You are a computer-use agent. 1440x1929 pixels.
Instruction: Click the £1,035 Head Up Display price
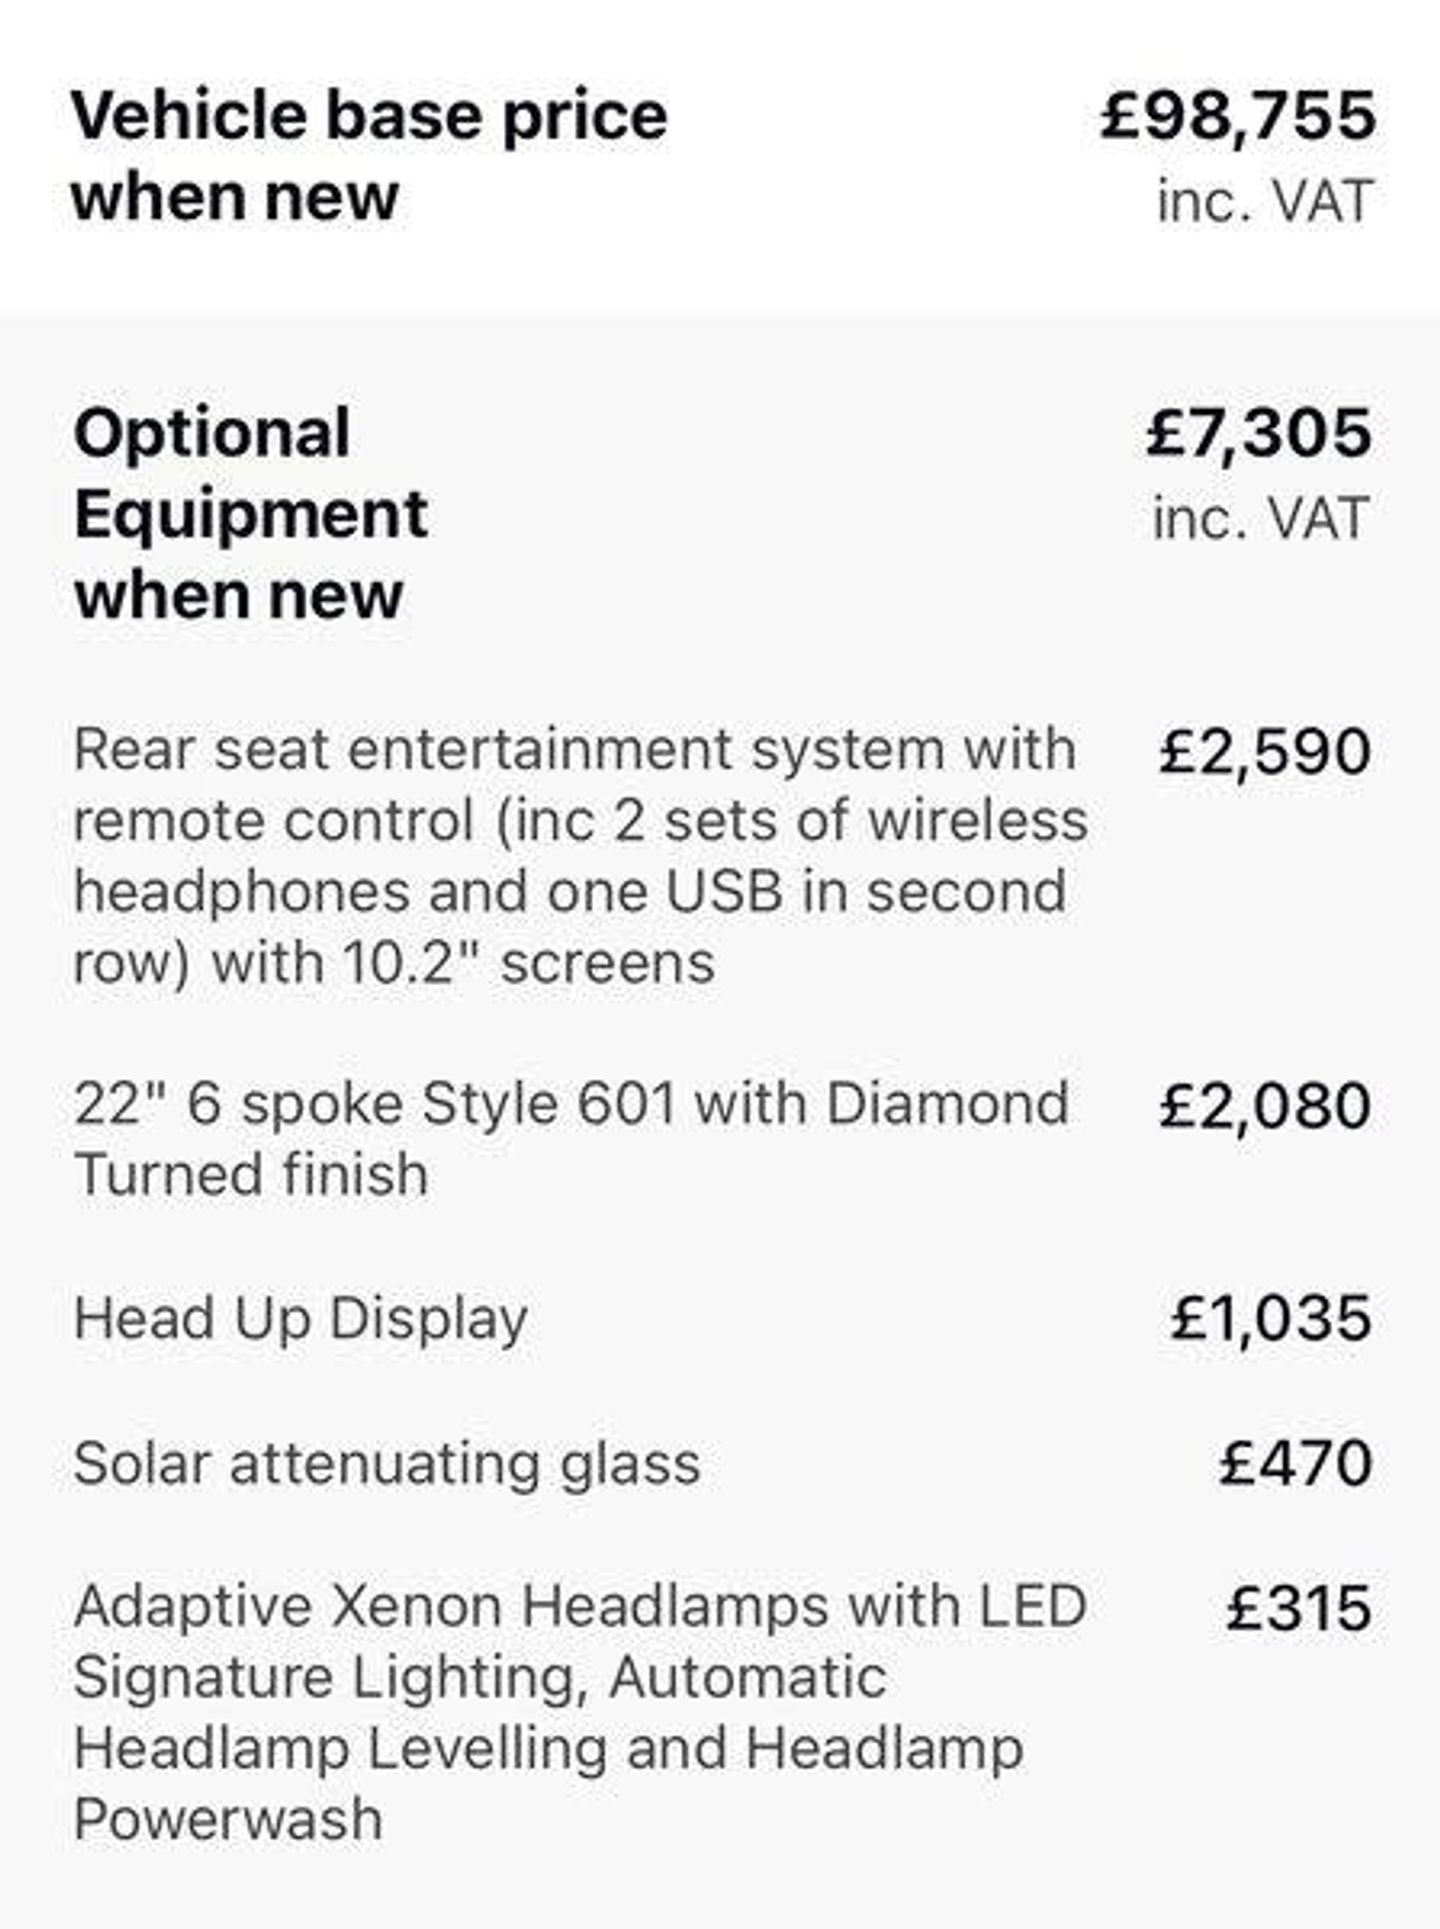point(1271,1318)
